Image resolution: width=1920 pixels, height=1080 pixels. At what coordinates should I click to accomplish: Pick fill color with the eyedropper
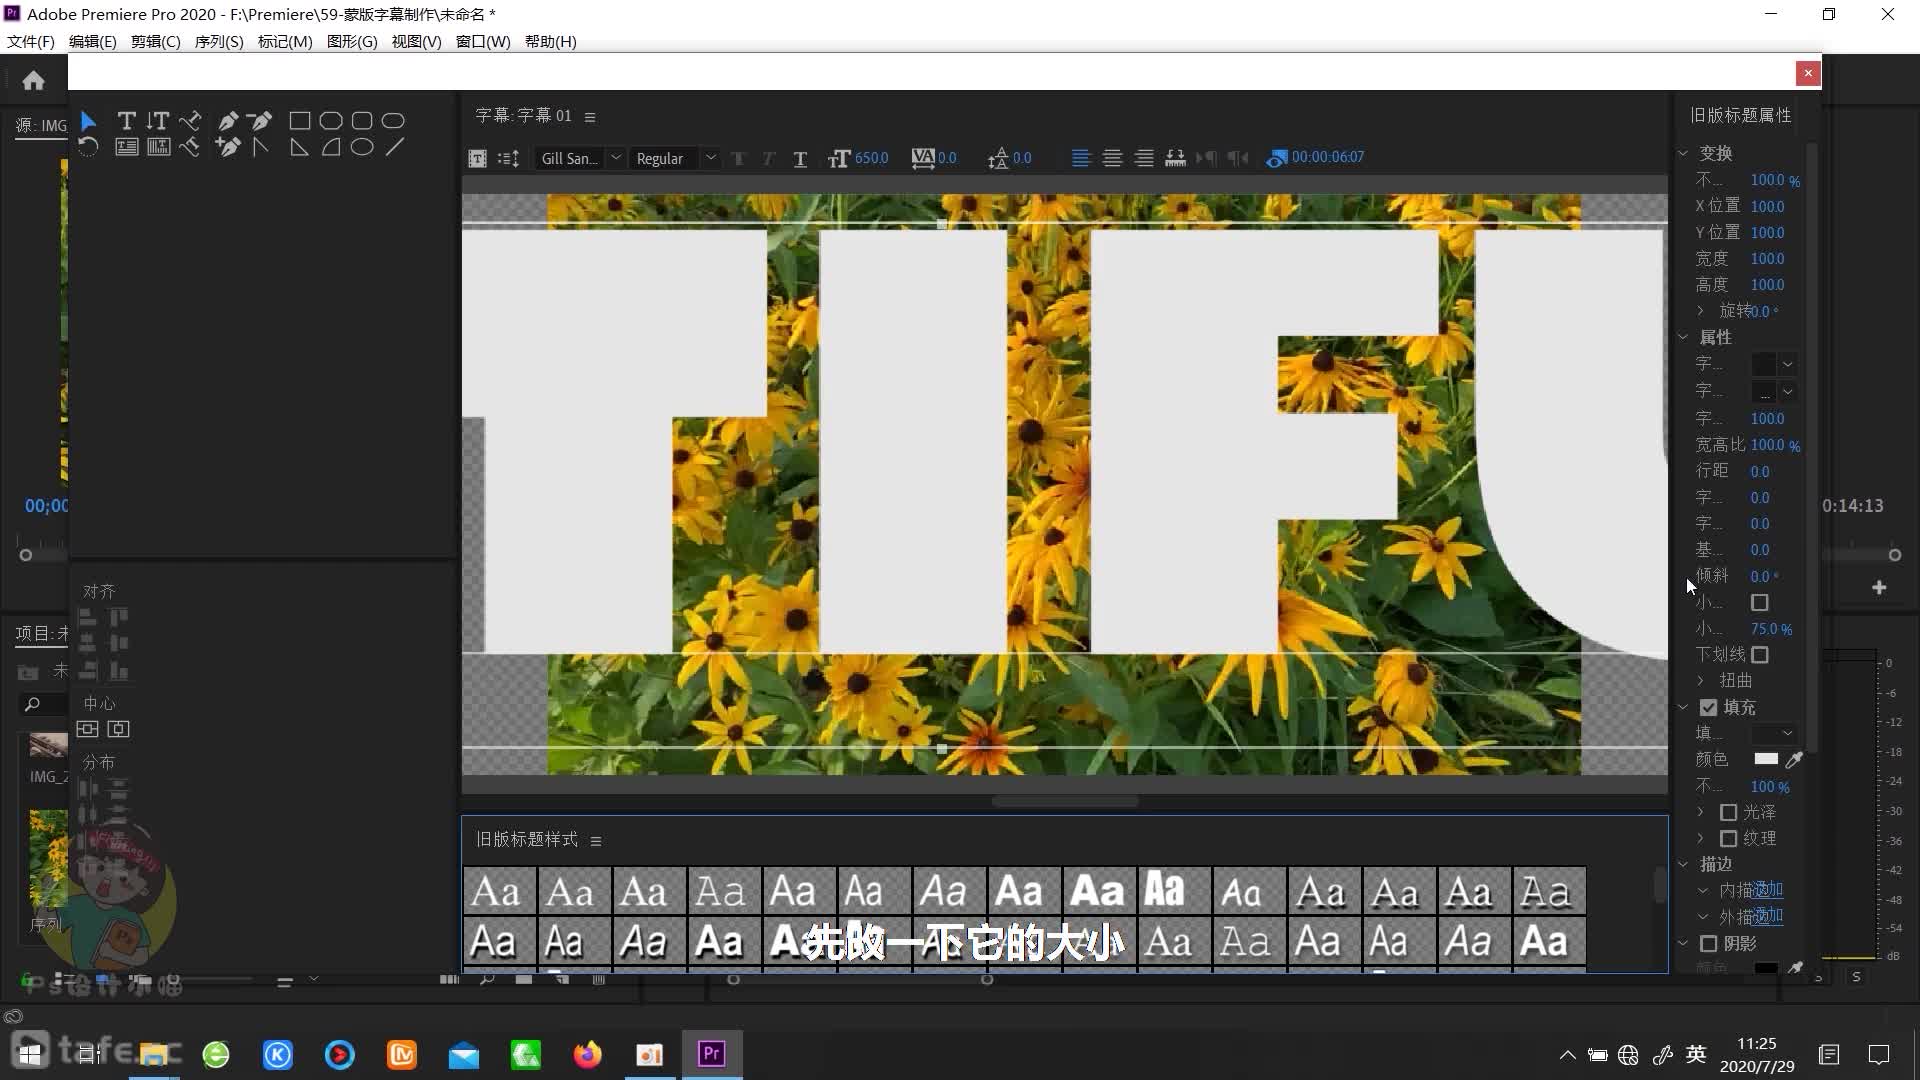[x=1794, y=760]
